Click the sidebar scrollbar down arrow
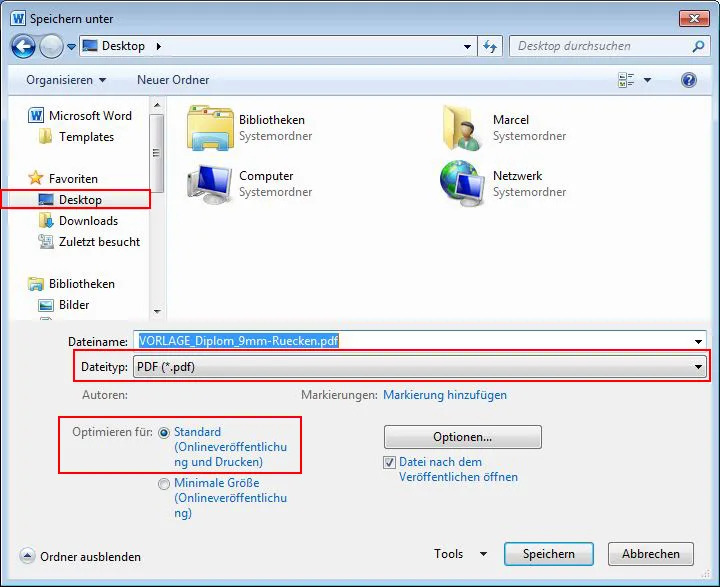Image resolution: width=720 pixels, height=587 pixels. [x=157, y=311]
